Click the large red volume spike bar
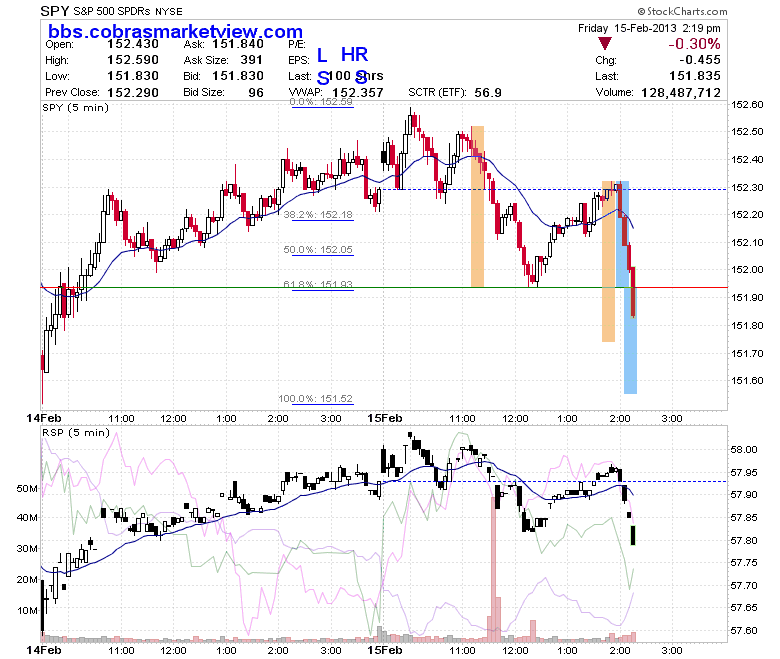The width and height of the screenshot is (780, 659). (x=493, y=569)
